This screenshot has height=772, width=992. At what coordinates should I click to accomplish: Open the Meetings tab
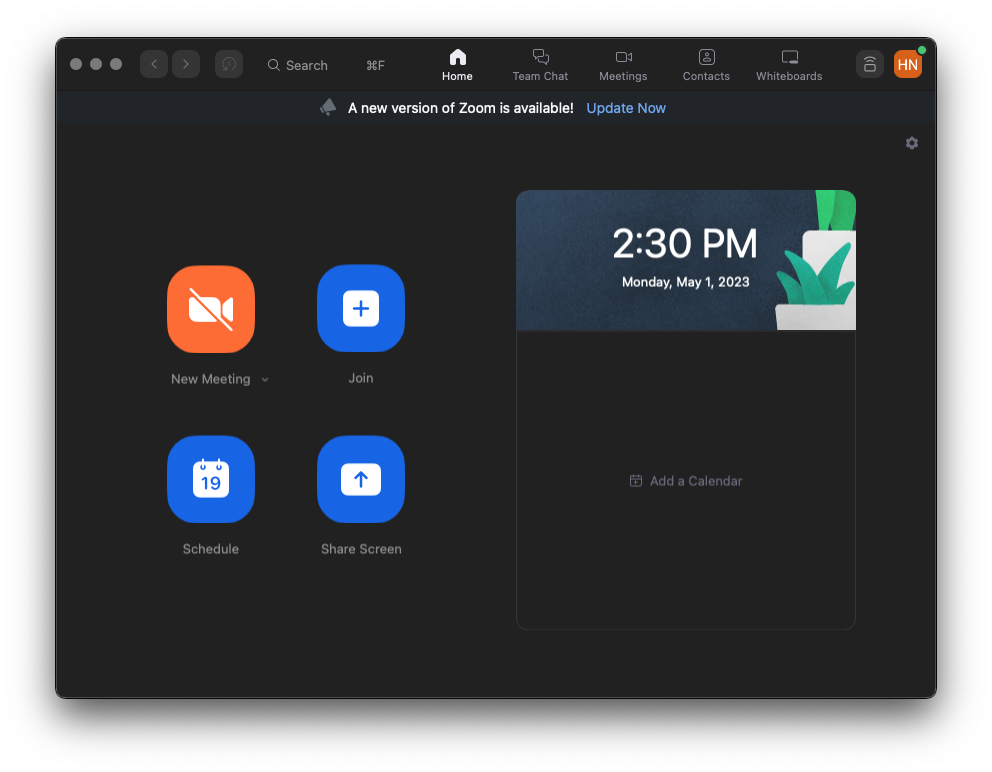coord(623,65)
